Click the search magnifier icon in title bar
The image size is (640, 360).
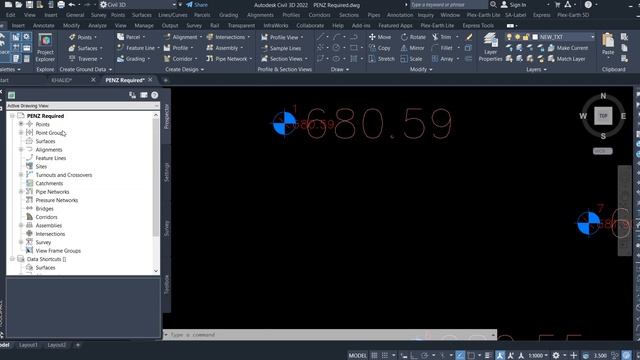click(x=493, y=4)
